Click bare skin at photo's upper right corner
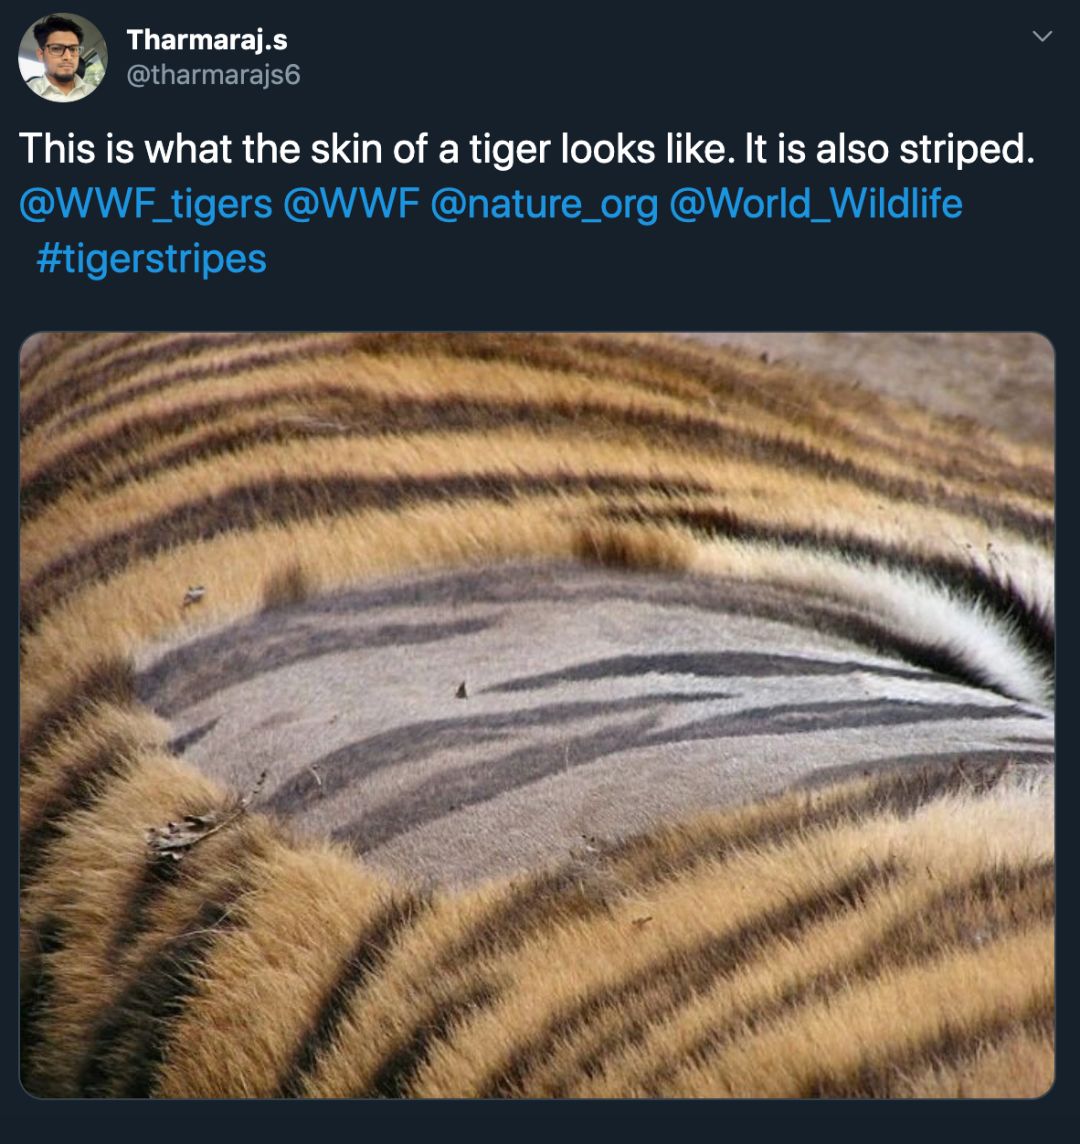The height and width of the screenshot is (1144, 1080). pyautogui.click(x=978, y=379)
